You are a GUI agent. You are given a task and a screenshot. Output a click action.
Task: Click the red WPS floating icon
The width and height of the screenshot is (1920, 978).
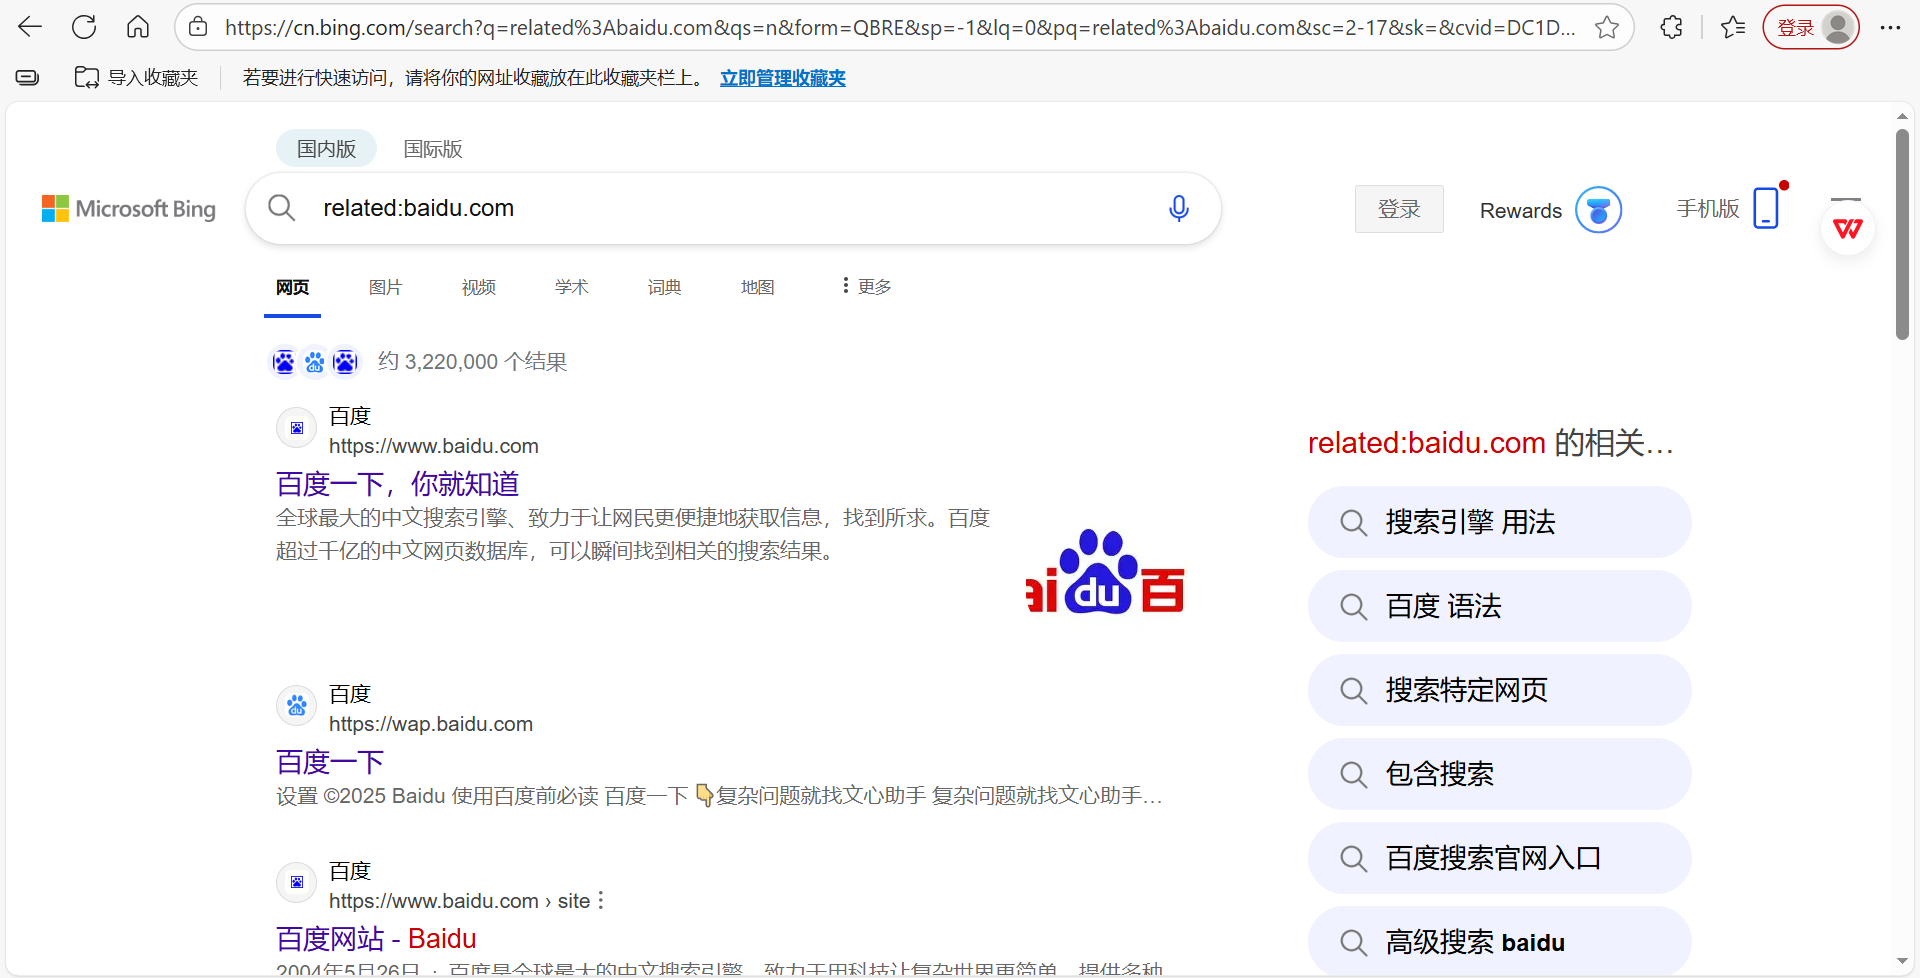point(1847,228)
